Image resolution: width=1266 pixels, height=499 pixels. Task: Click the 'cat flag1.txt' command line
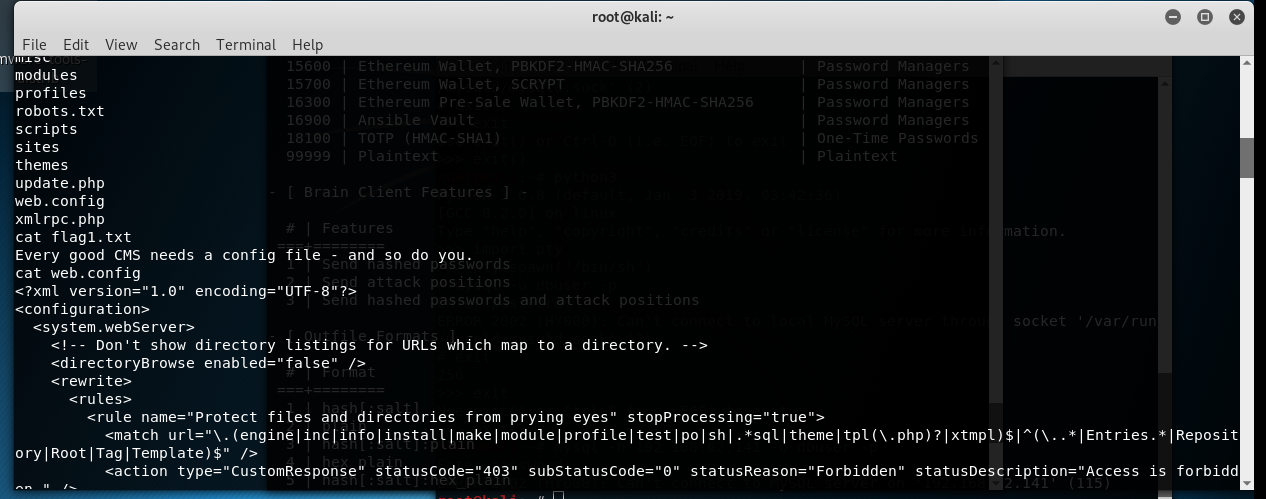[x=73, y=237]
